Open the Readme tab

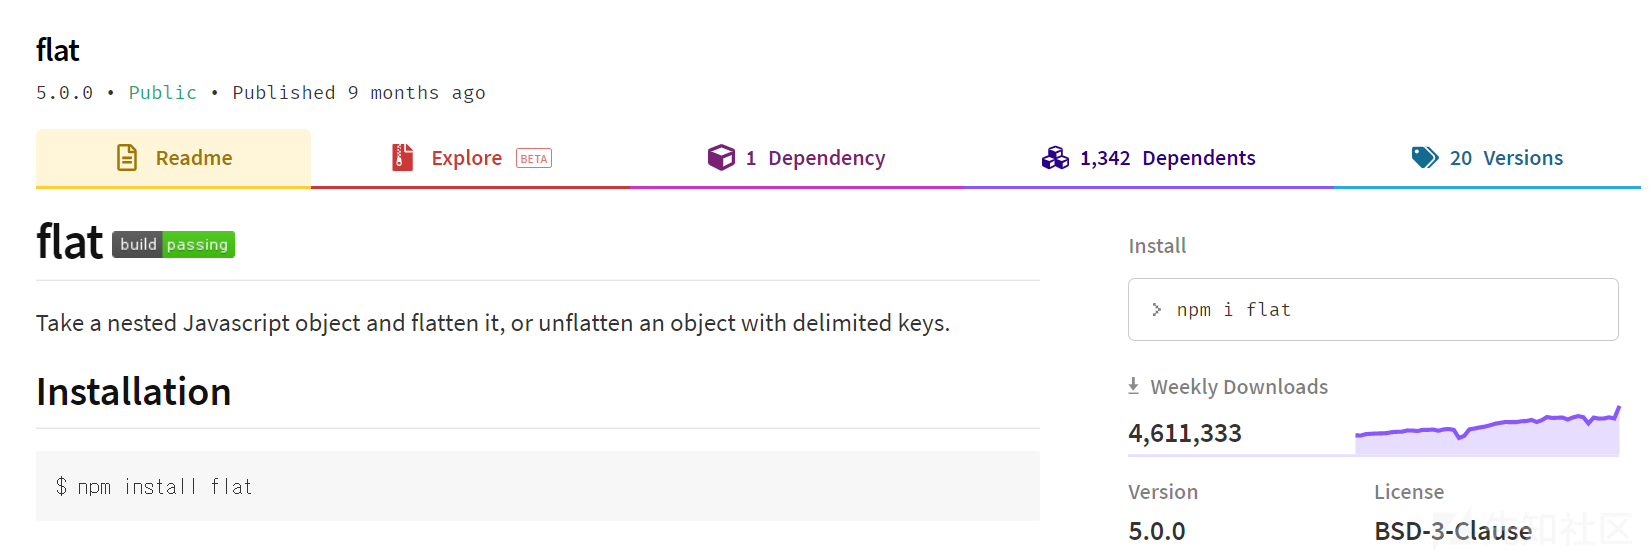[173, 158]
